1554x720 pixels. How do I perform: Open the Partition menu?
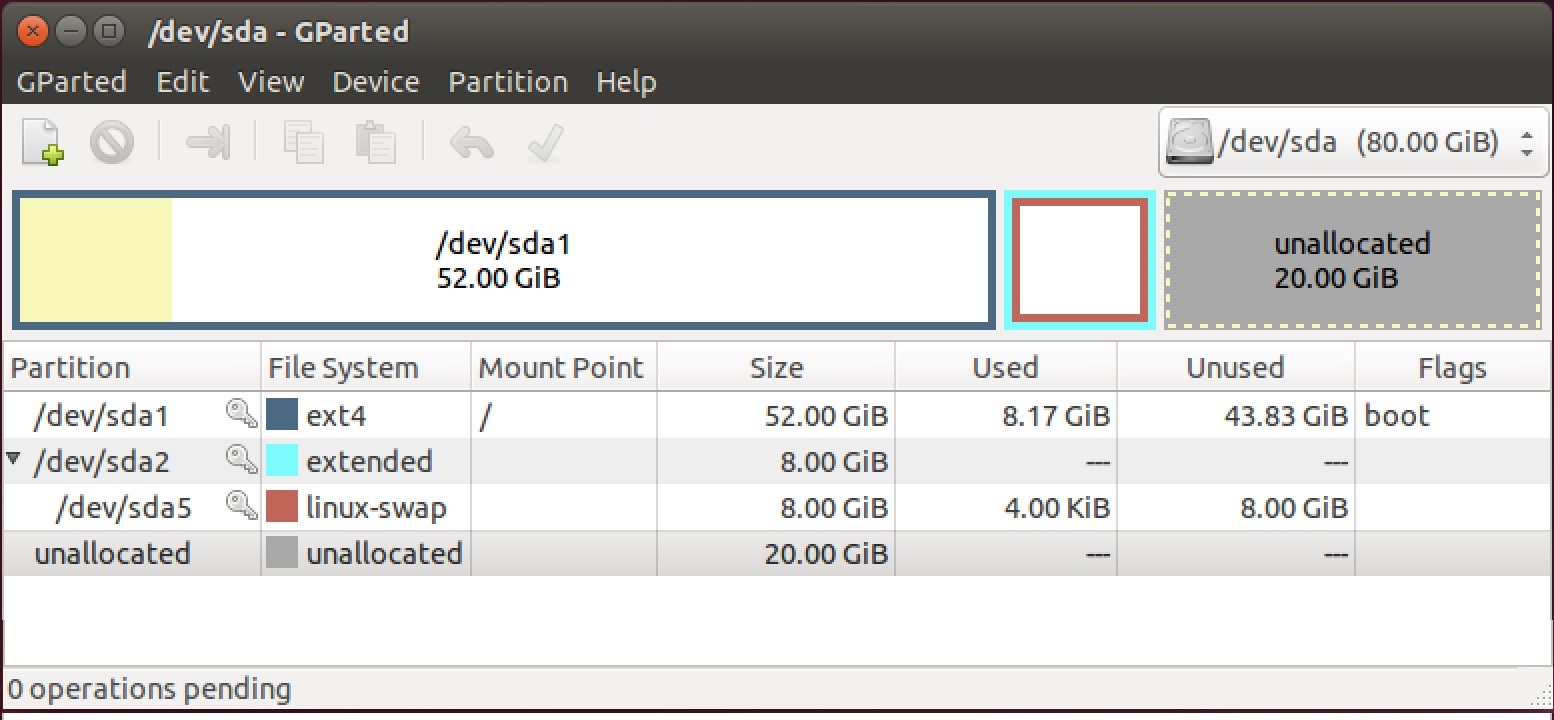click(508, 82)
